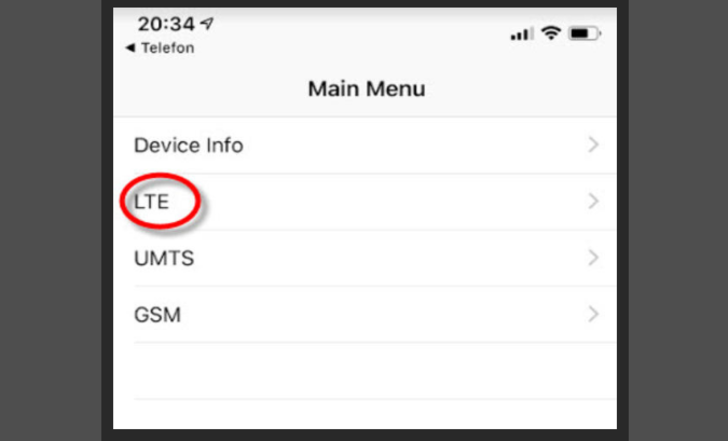Expand GSM via its chevron arrow
Image resolution: width=728 pixels, height=441 pixels.
[x=593, y=314]
